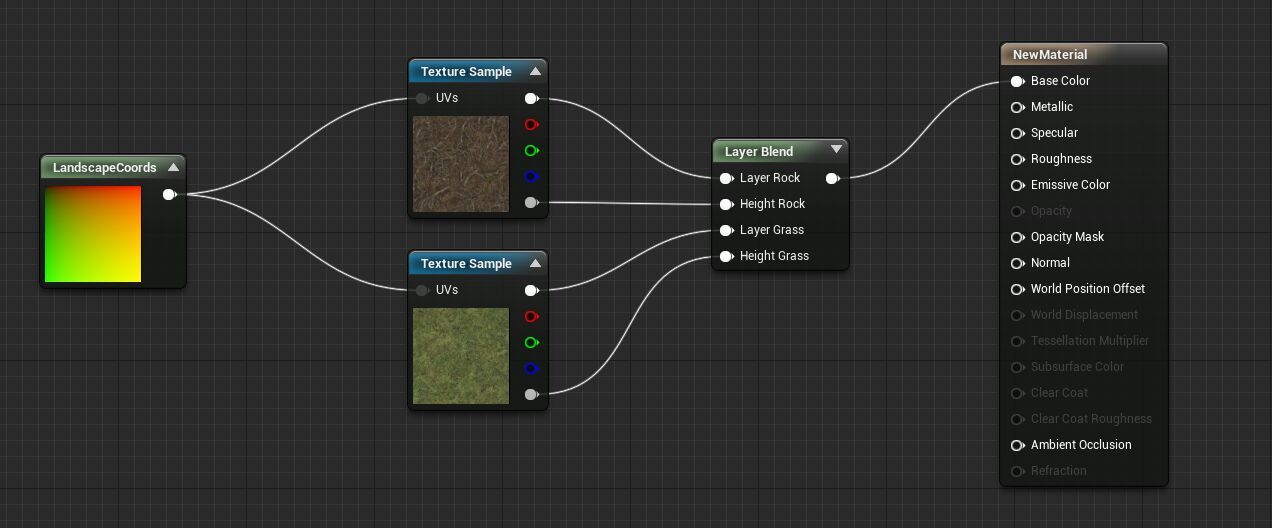Collapse the LandscapeCoords node arrow
The height and width of the screenshot is (528, 1272).
pos(173,167)
